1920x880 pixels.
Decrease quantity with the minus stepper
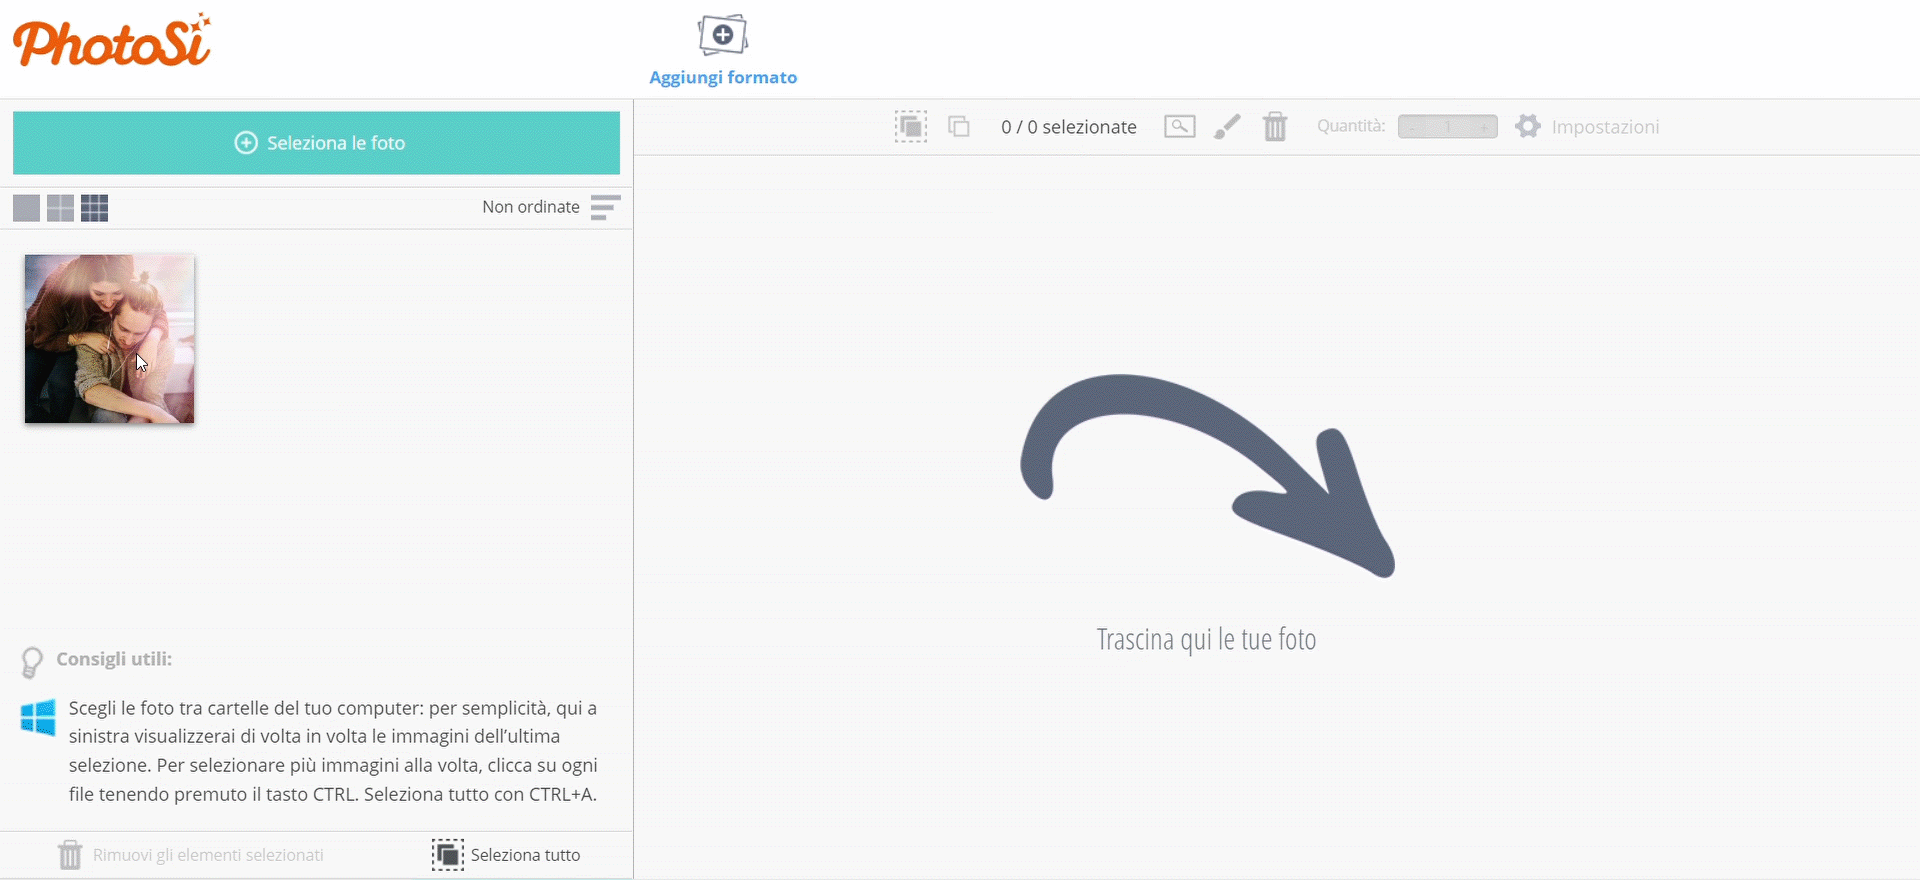click(x=1412, y=127)
